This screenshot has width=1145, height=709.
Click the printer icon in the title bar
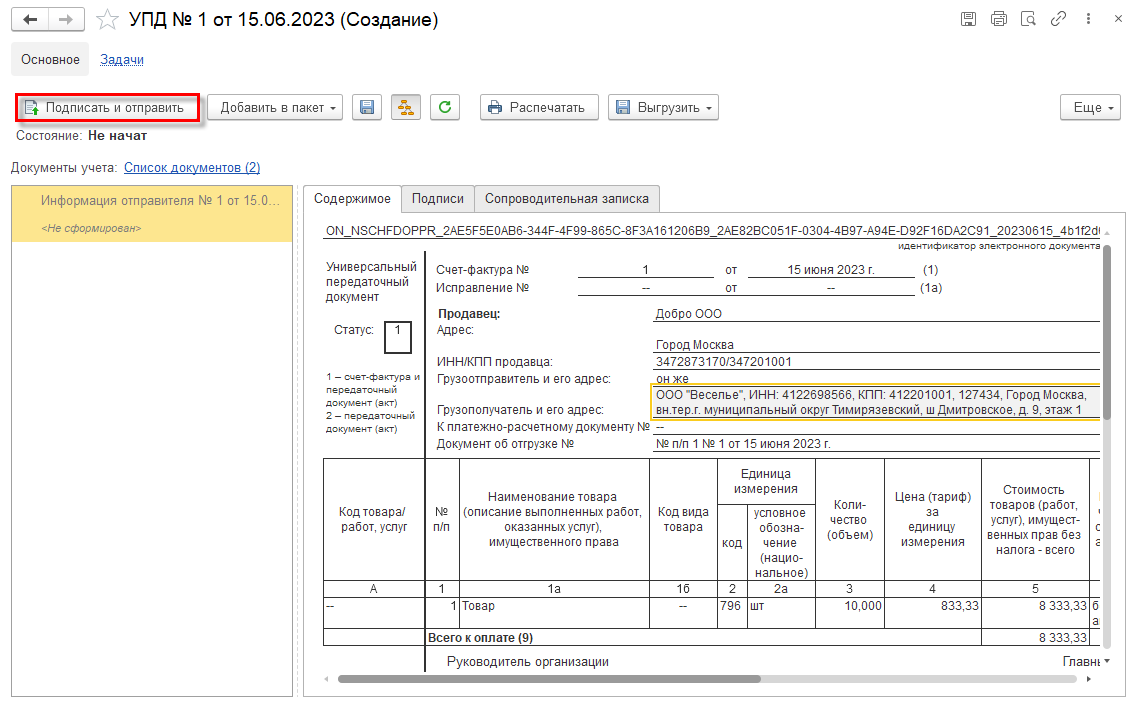(x=999, y=19)
